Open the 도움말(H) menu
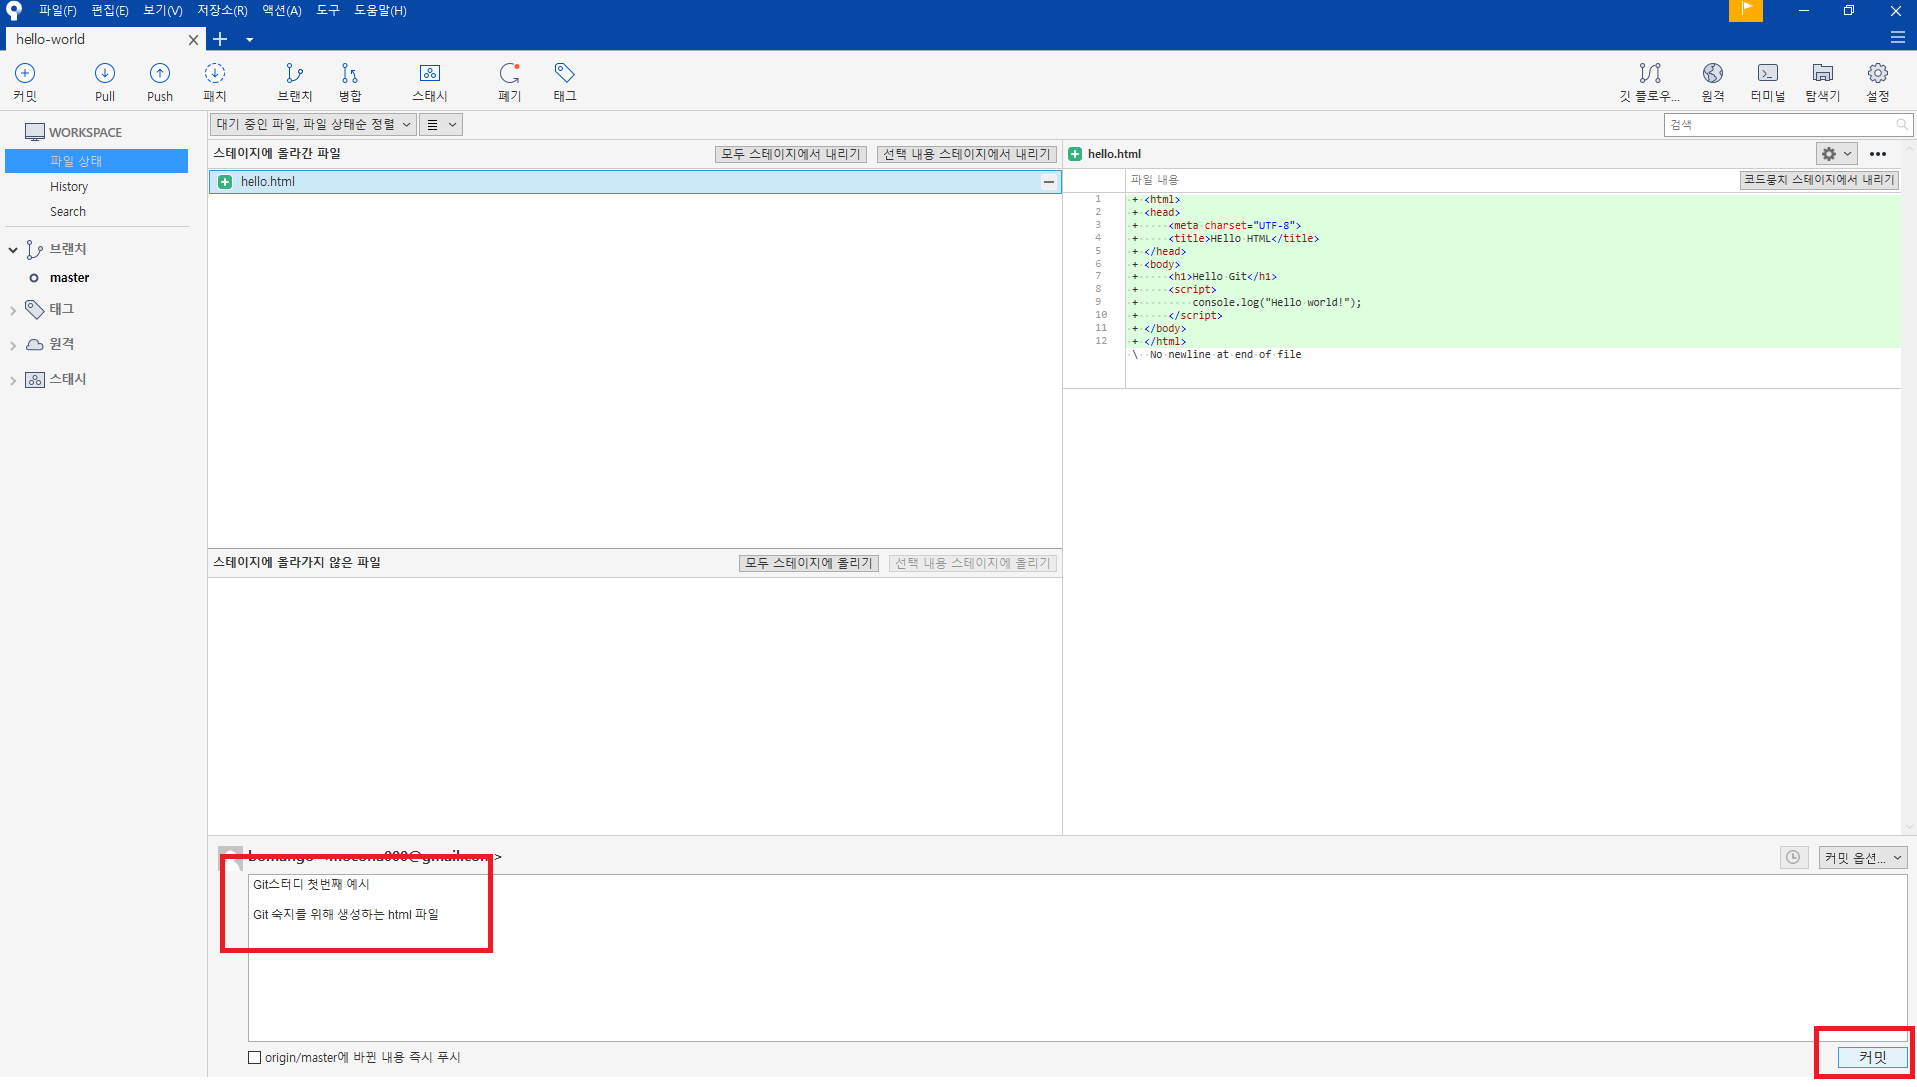This screenshot has width=1917, height=1087. click(x=381, y=11)
